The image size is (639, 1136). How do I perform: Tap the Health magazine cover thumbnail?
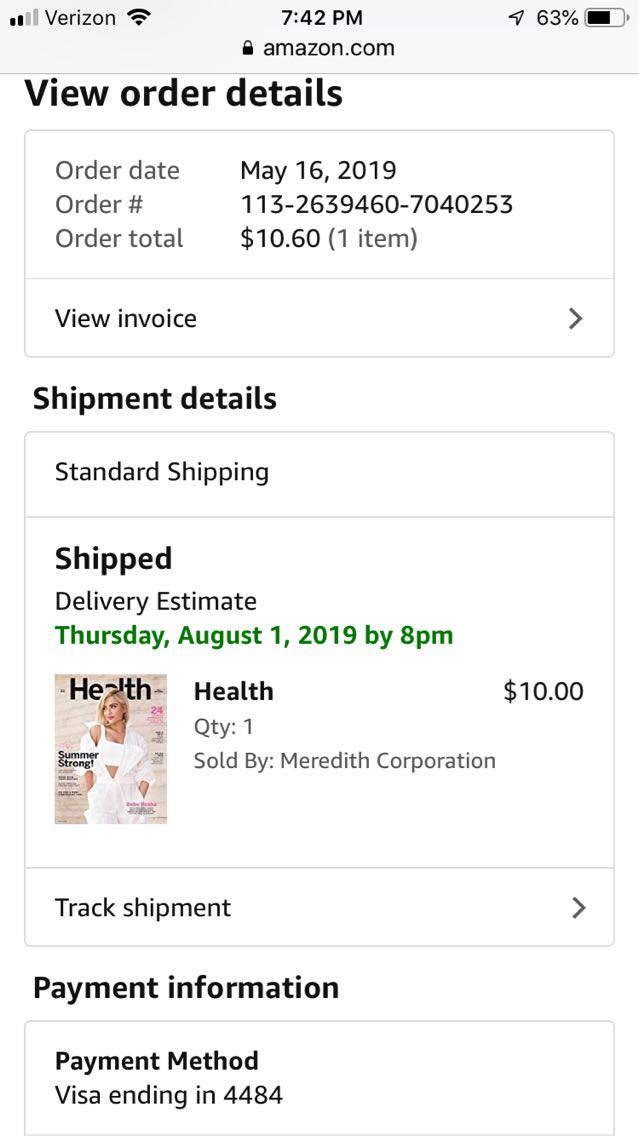click(x=111, y=749)
